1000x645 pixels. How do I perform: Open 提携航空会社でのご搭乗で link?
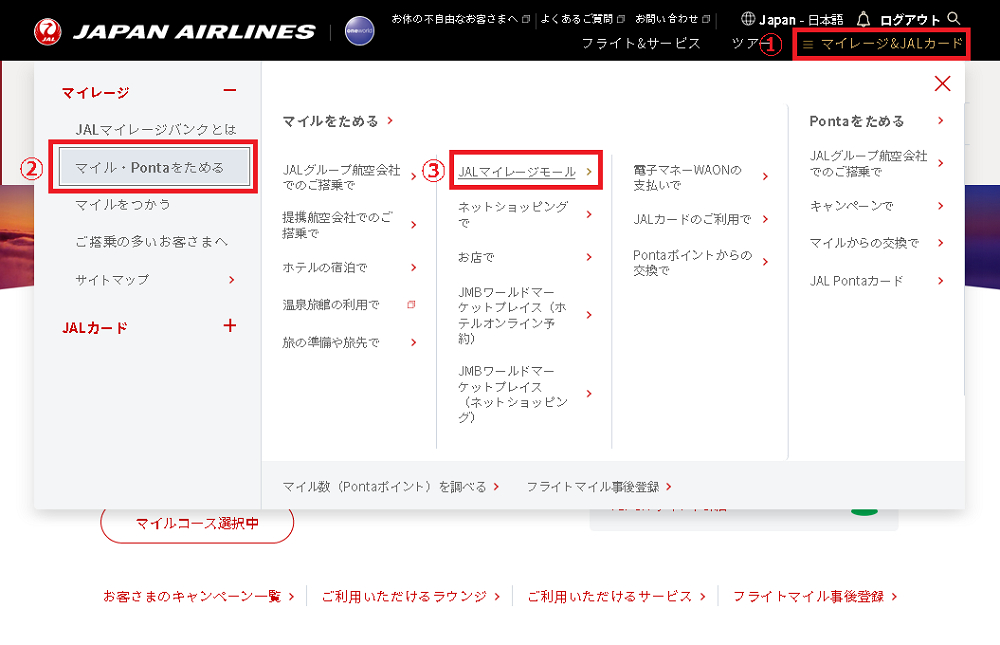(349, 225)
